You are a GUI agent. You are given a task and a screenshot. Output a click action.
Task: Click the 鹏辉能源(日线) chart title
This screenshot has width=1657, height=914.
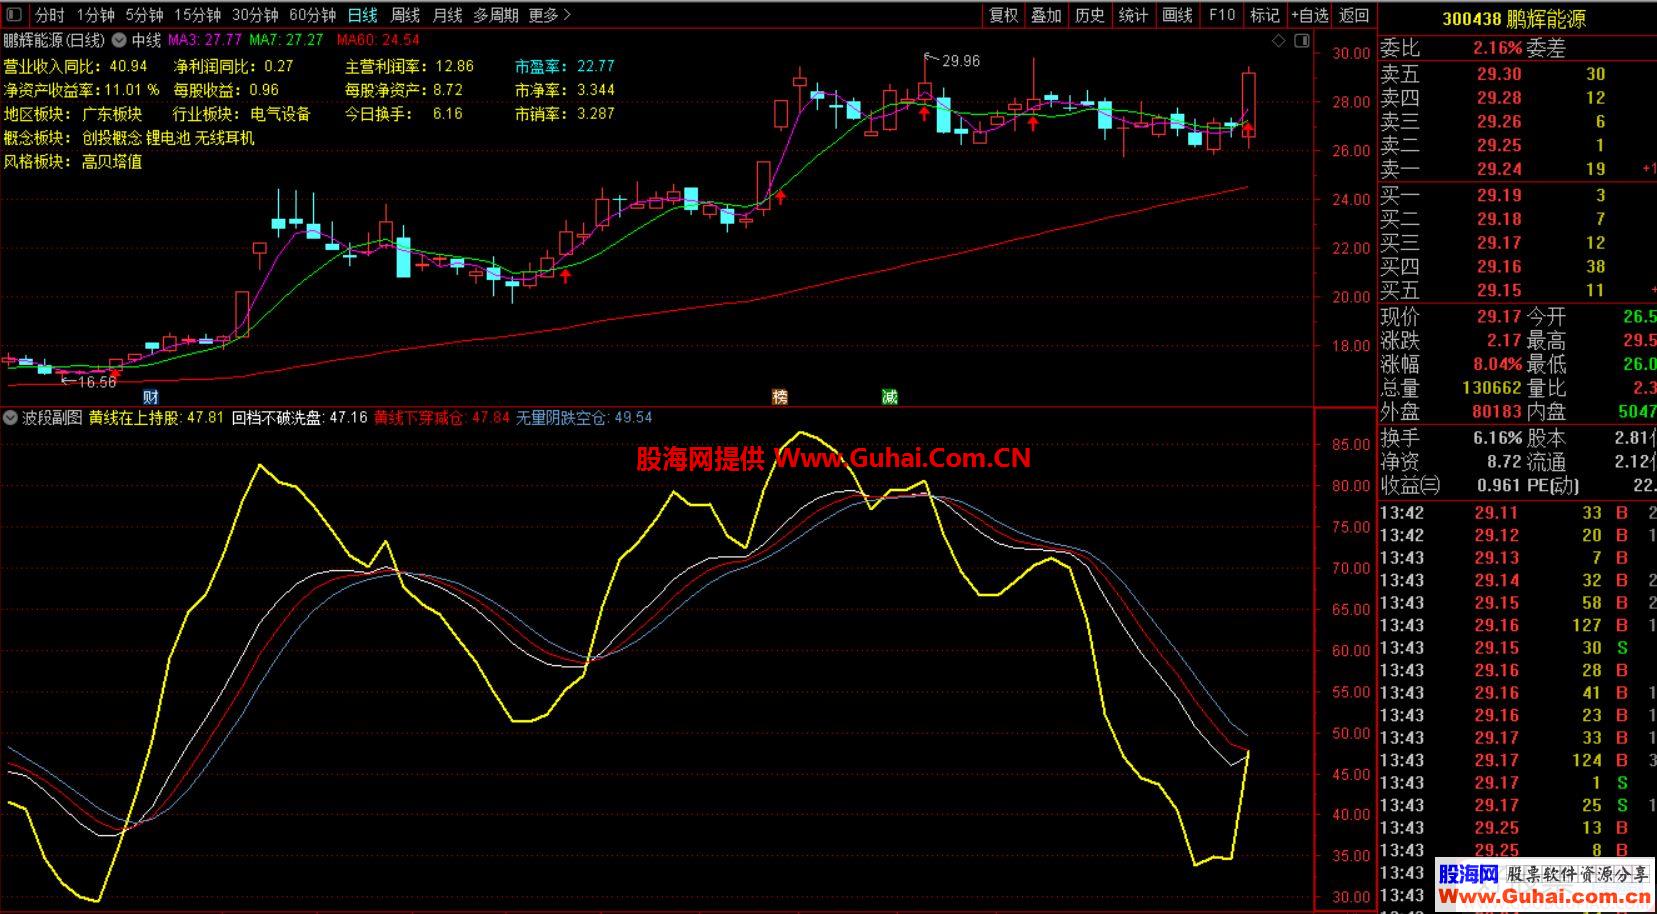(54, 40)
